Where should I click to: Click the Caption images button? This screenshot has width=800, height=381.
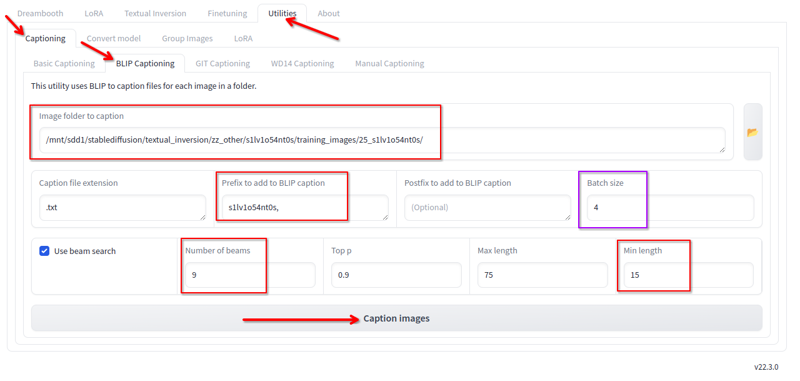396,318
